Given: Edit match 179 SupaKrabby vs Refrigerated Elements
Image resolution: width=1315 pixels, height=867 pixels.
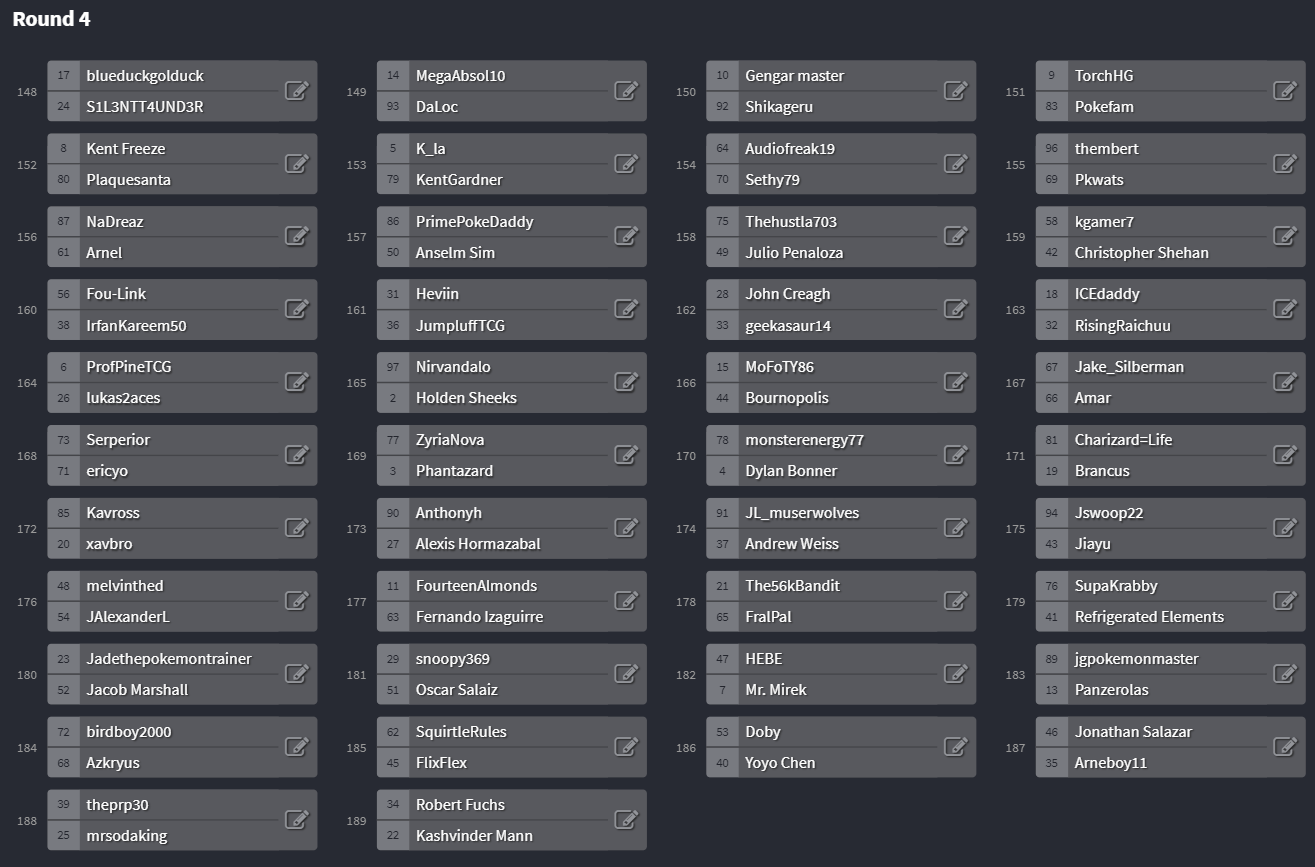Looking at the screenshot, I should coord(1285,601).
